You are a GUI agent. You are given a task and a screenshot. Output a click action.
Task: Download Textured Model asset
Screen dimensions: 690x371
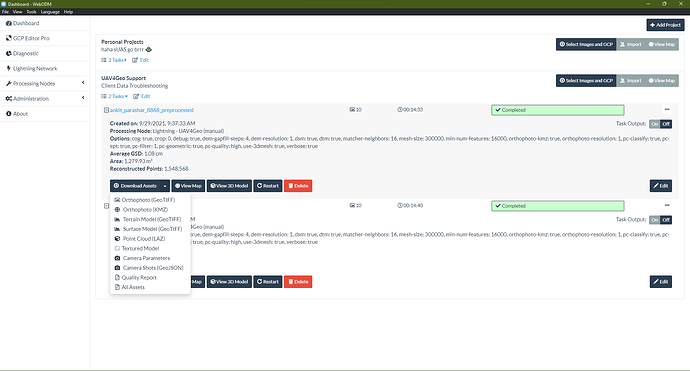pyautogui.click(x=150, y=248)
